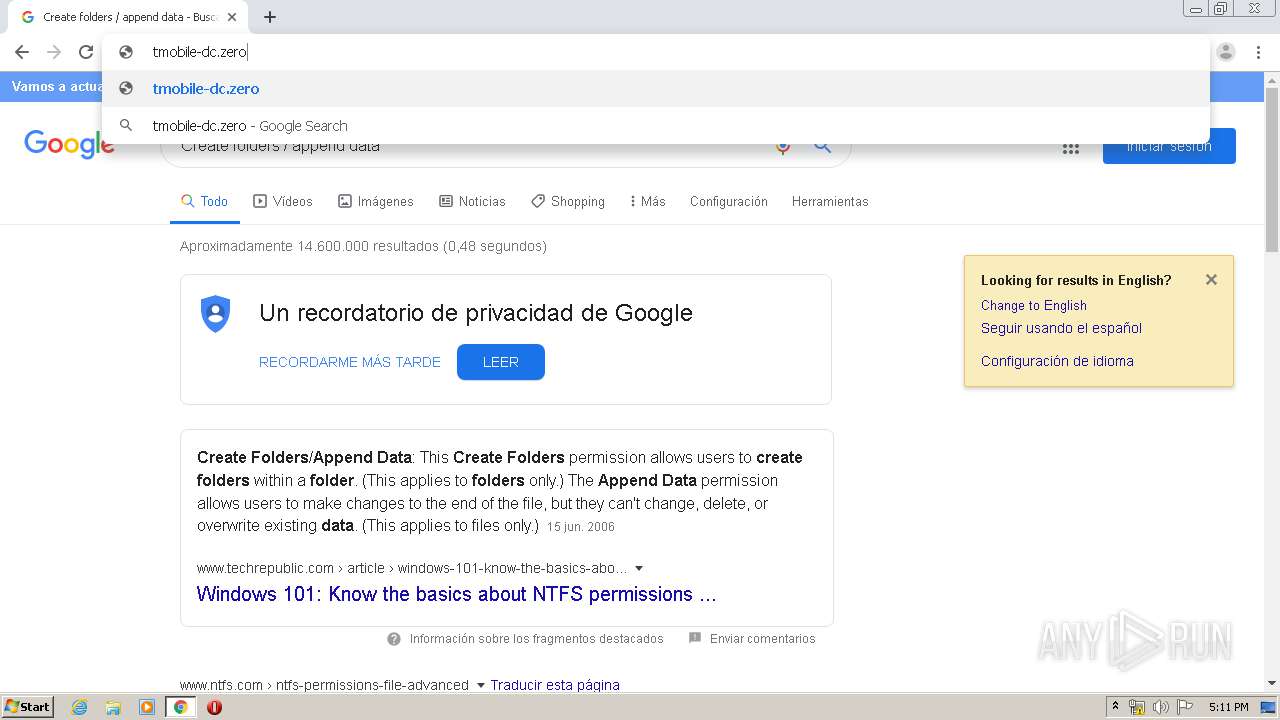Expand the techrepublic.com result dropdown arrow

click(639, 569)
